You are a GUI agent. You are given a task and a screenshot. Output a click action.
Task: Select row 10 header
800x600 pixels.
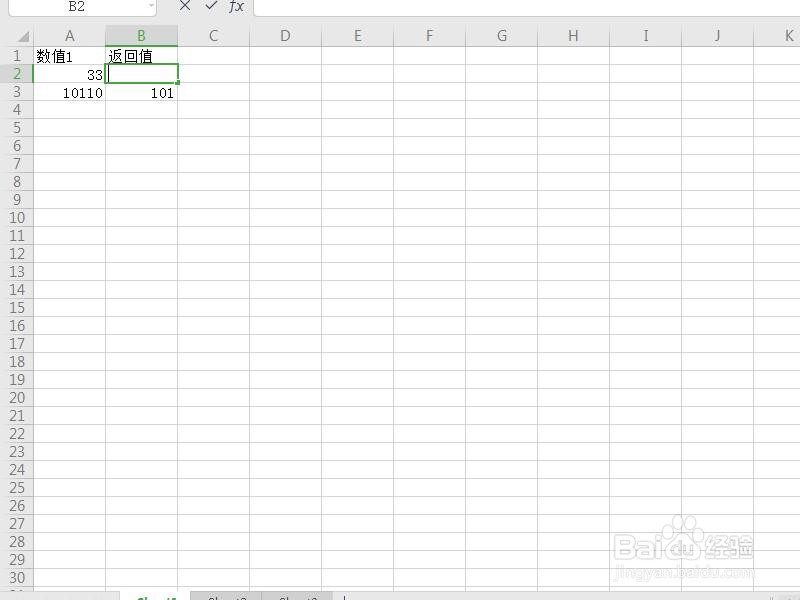coord(17,218)
